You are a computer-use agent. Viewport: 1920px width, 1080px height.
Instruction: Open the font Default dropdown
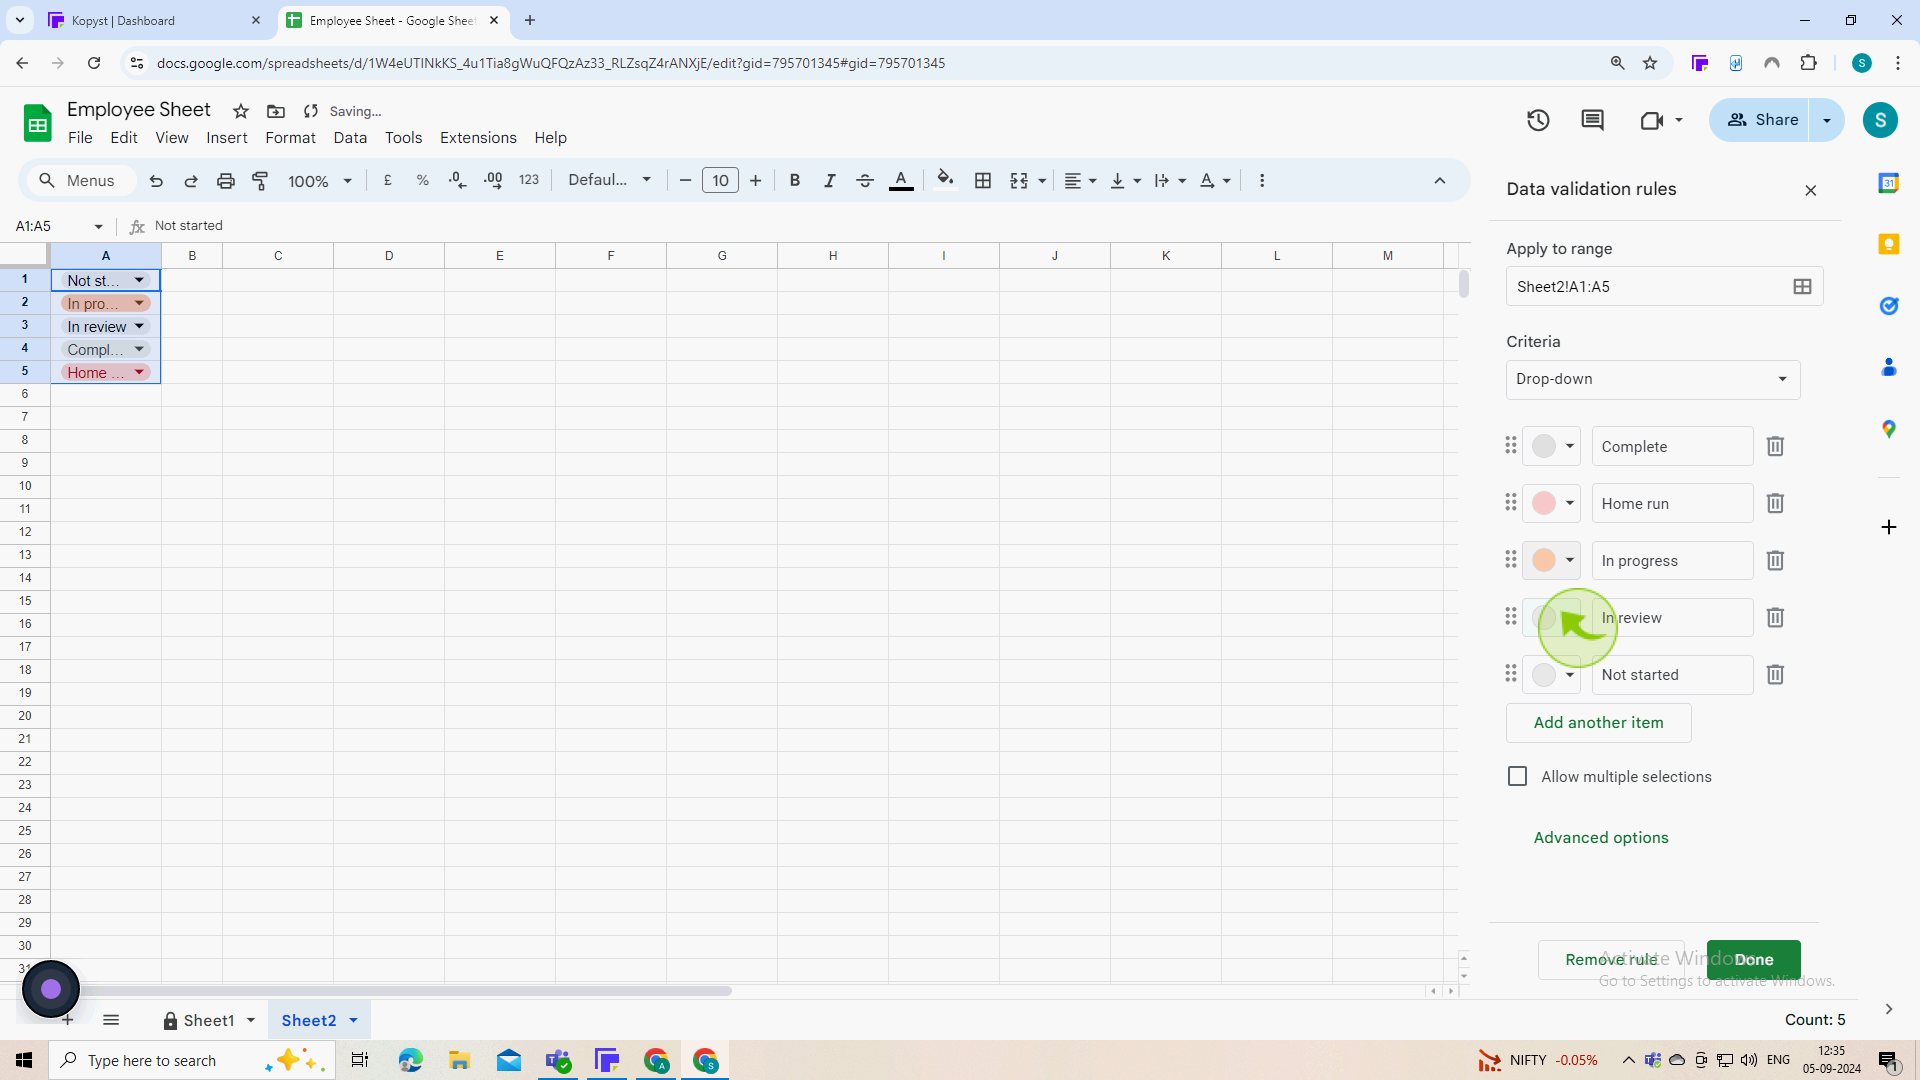(x=609, y=180)
